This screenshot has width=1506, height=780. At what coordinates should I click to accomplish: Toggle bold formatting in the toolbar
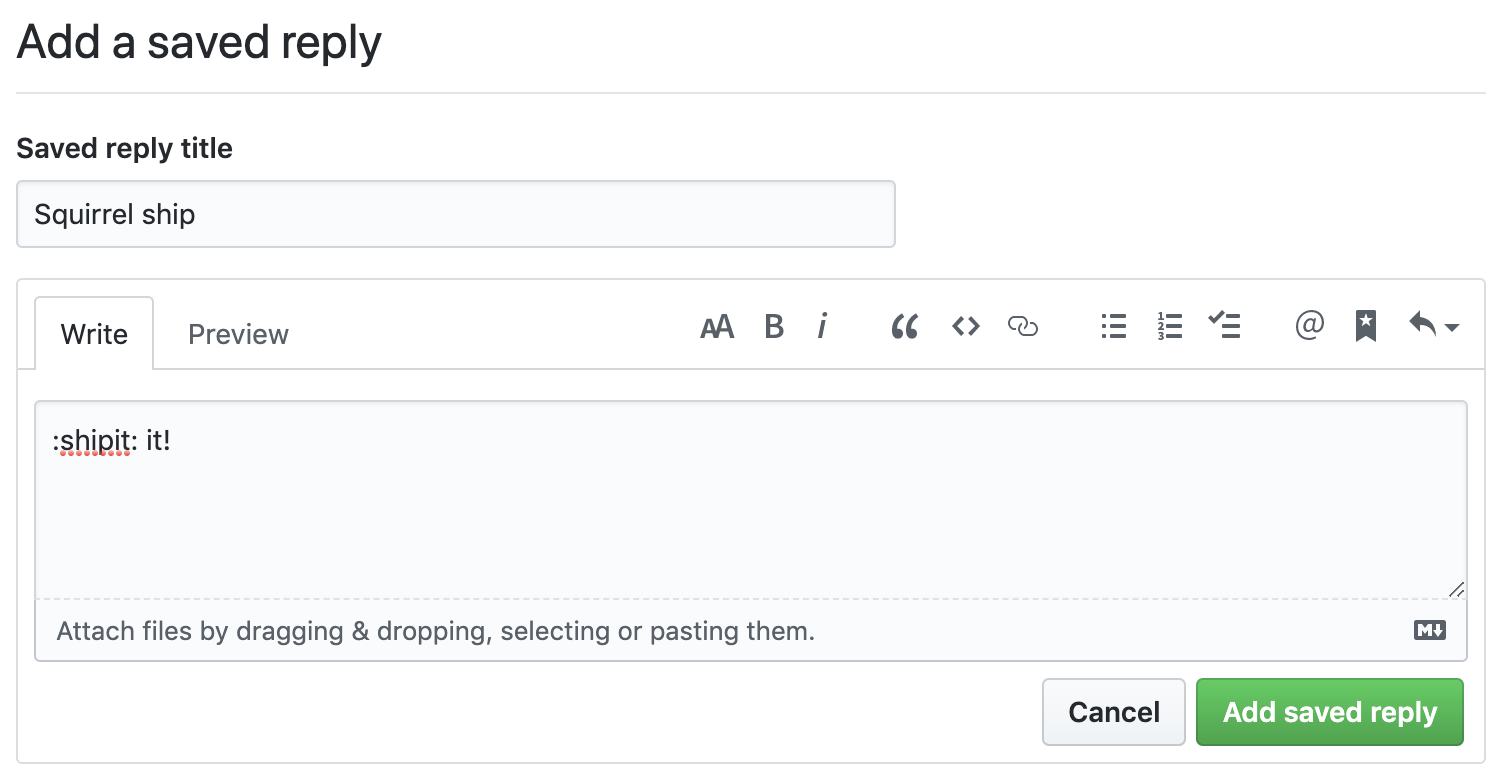pos(774,326)
